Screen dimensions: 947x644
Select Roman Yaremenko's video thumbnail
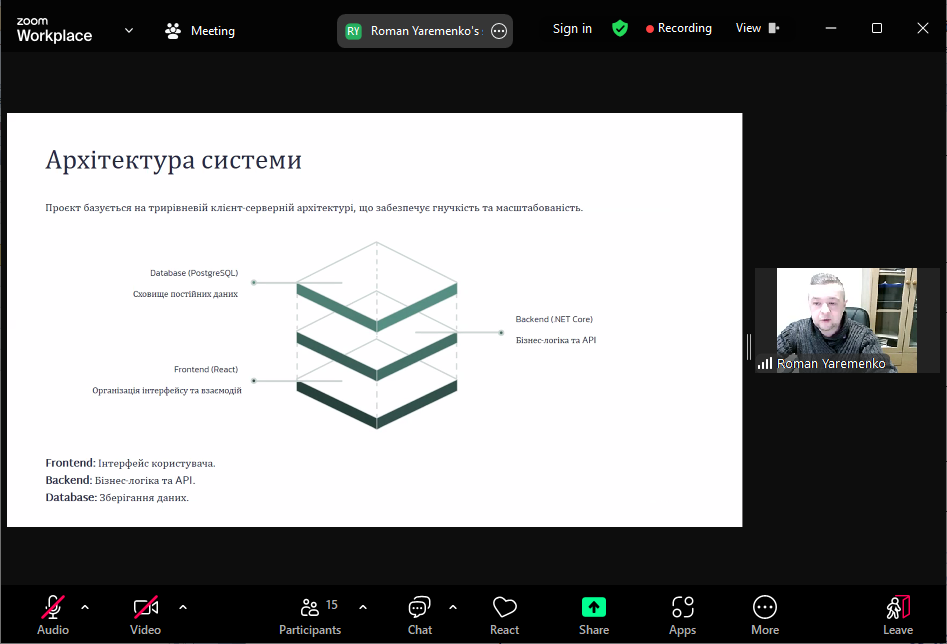pyautogui.click(x=846, y=320)
